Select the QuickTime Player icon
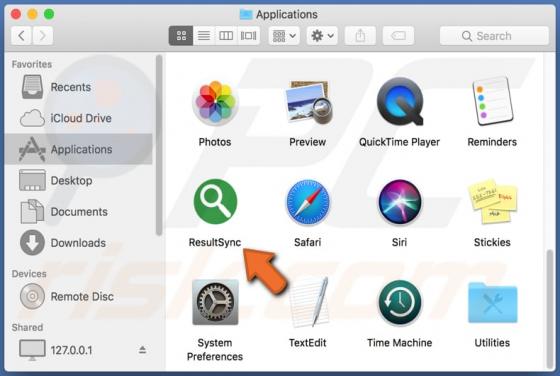Image resolution: width=560 pixels, height=376 pixels. [x=400, y=101]
